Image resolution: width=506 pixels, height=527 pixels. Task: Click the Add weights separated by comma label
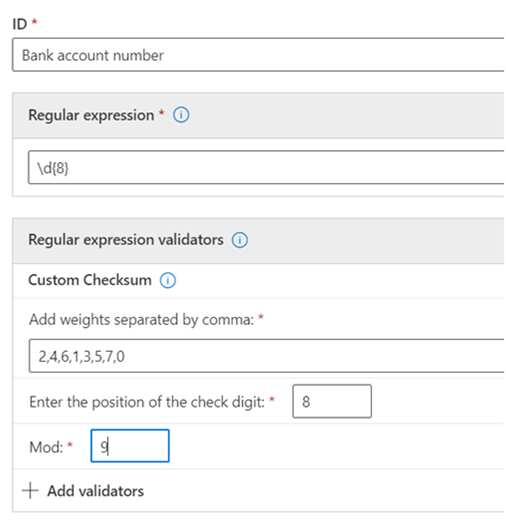pos(141,319)
